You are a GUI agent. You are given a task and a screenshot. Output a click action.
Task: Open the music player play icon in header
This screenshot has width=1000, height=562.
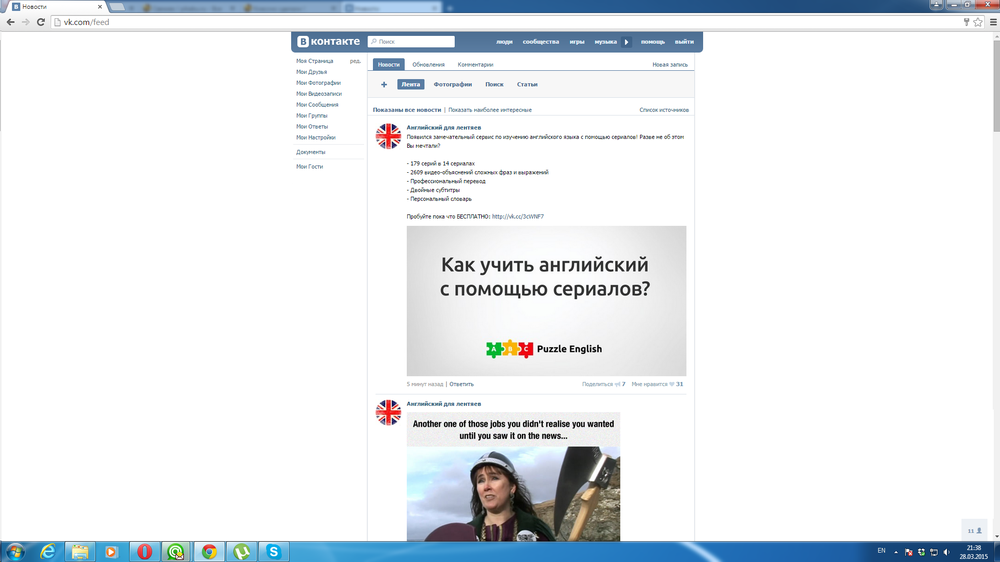[626, 41]
